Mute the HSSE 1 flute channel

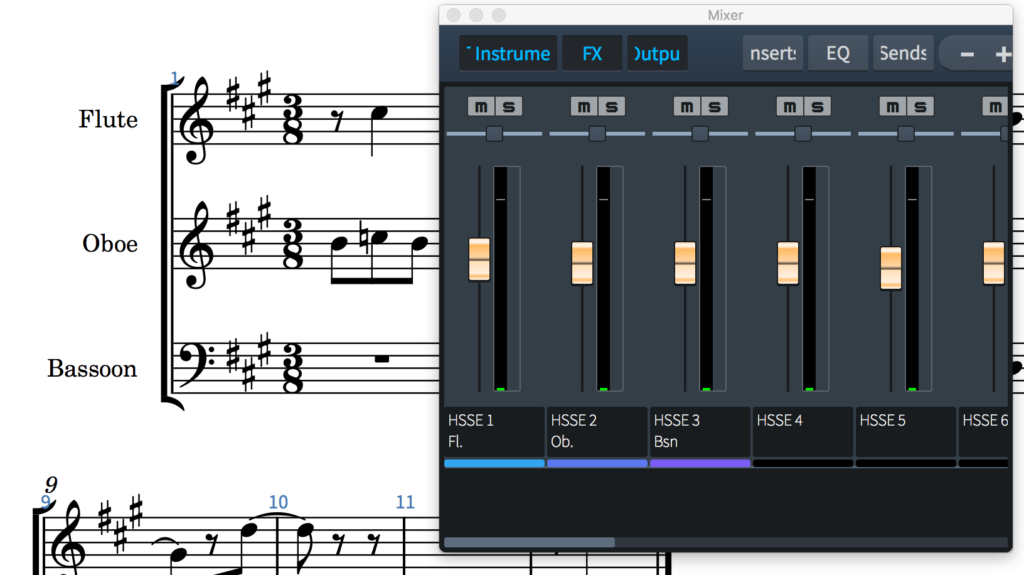(x=482, y=106)
